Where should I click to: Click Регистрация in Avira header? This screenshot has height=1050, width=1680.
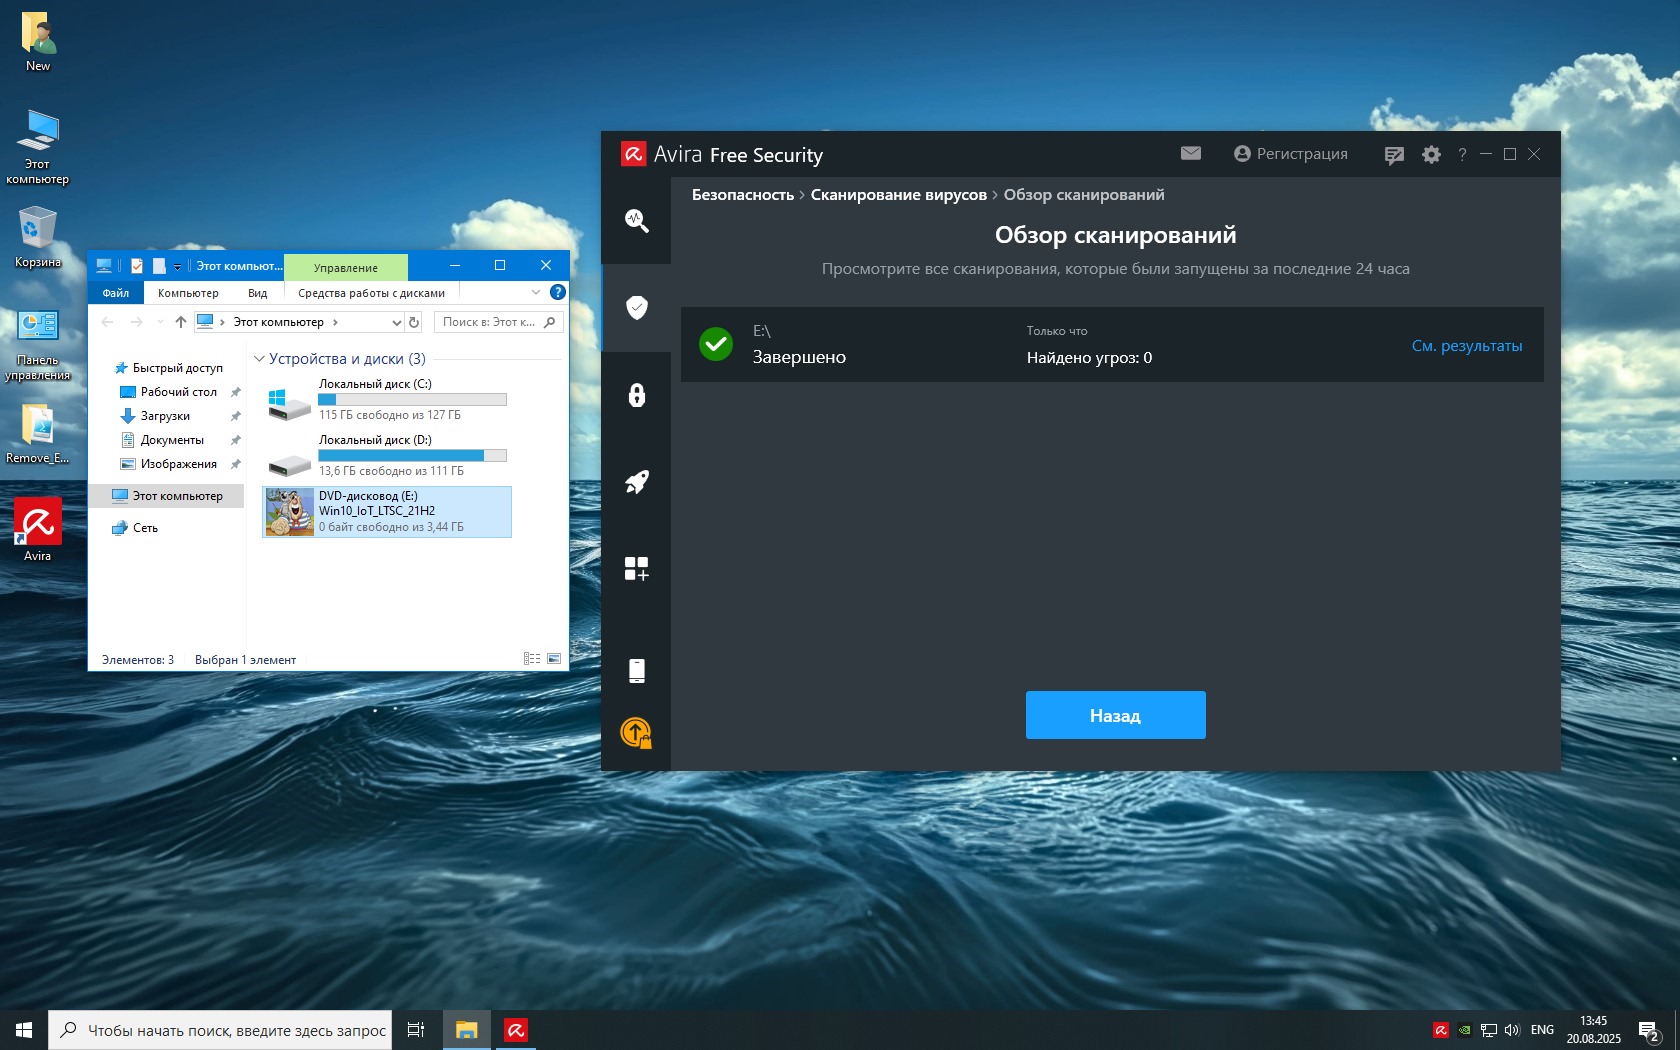pyautogui.click(x=1291, y=154)
